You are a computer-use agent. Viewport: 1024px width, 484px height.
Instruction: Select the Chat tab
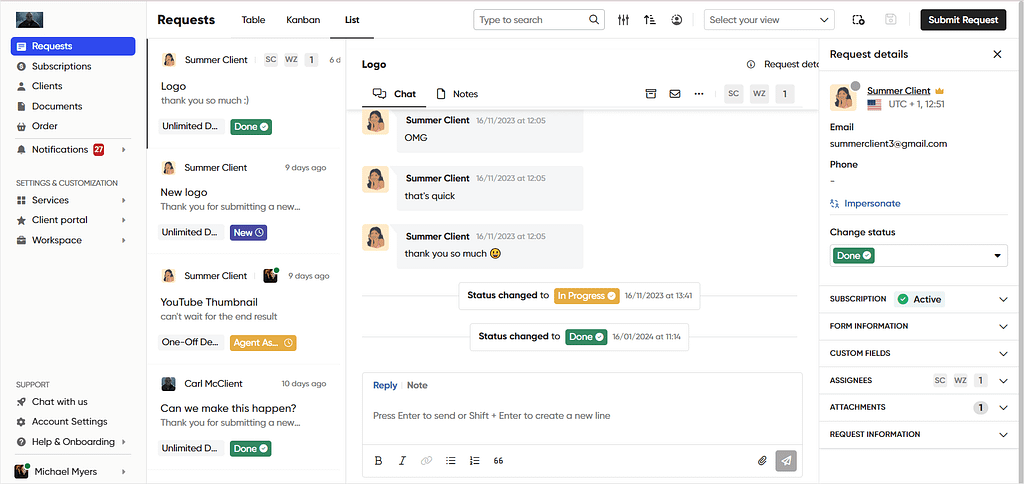pyautogui.click(x=394, y=93)
